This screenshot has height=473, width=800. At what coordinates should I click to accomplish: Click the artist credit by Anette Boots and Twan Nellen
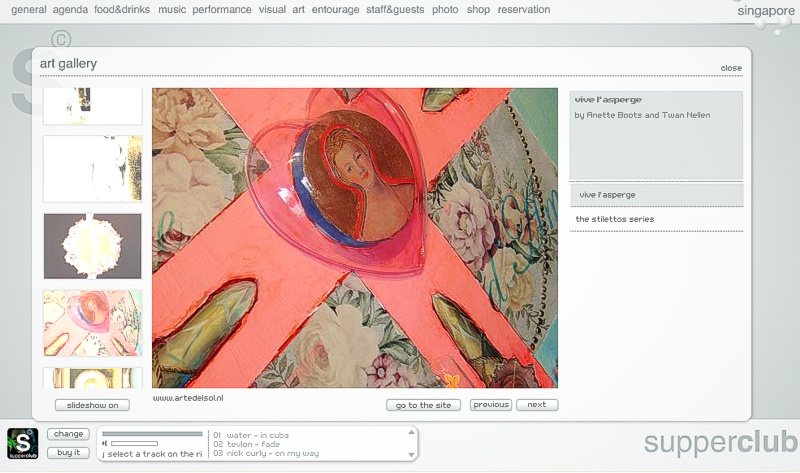[x=642, y=115]
